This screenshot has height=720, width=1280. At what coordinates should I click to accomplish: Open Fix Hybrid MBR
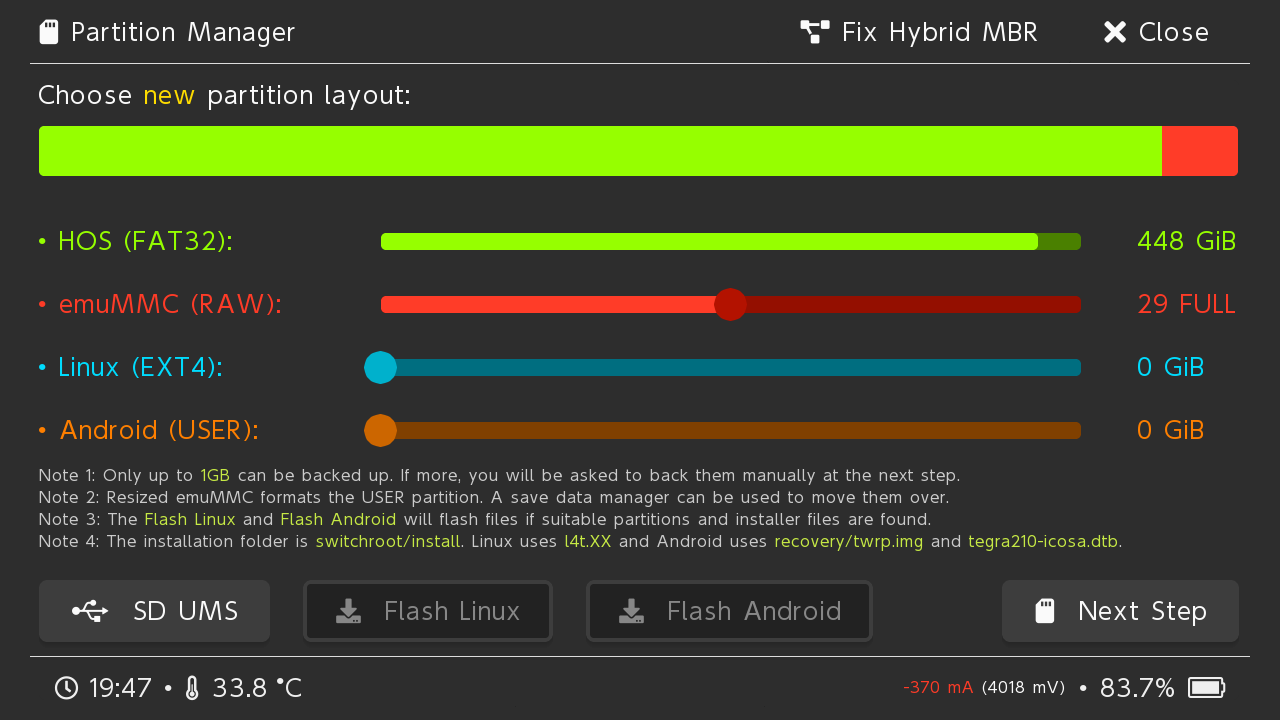pos(919,32)
